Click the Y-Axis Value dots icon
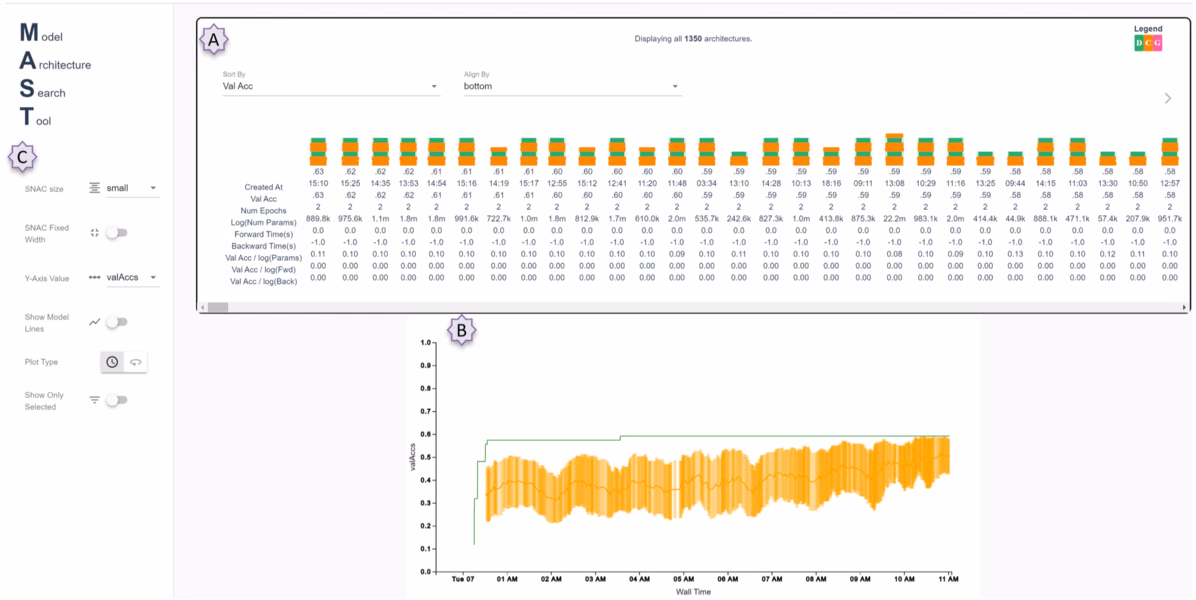 pos(95,278)
